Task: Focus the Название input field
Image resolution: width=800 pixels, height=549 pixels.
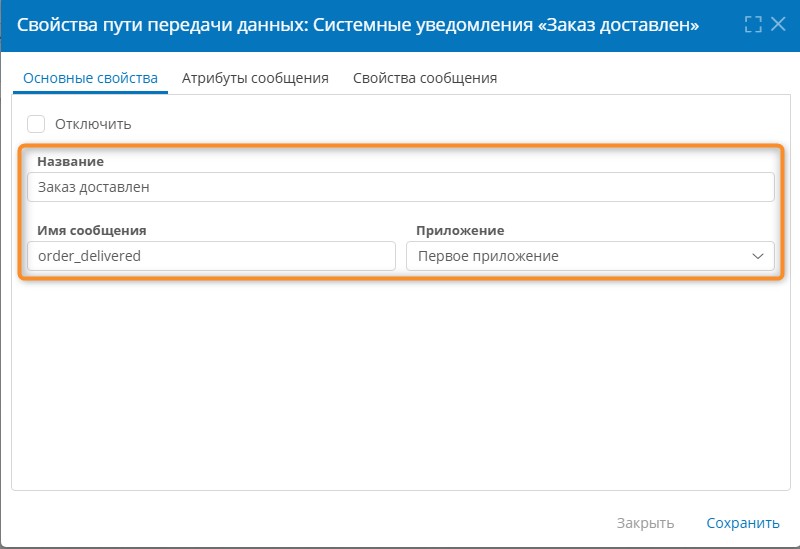Action: (400, 187)
